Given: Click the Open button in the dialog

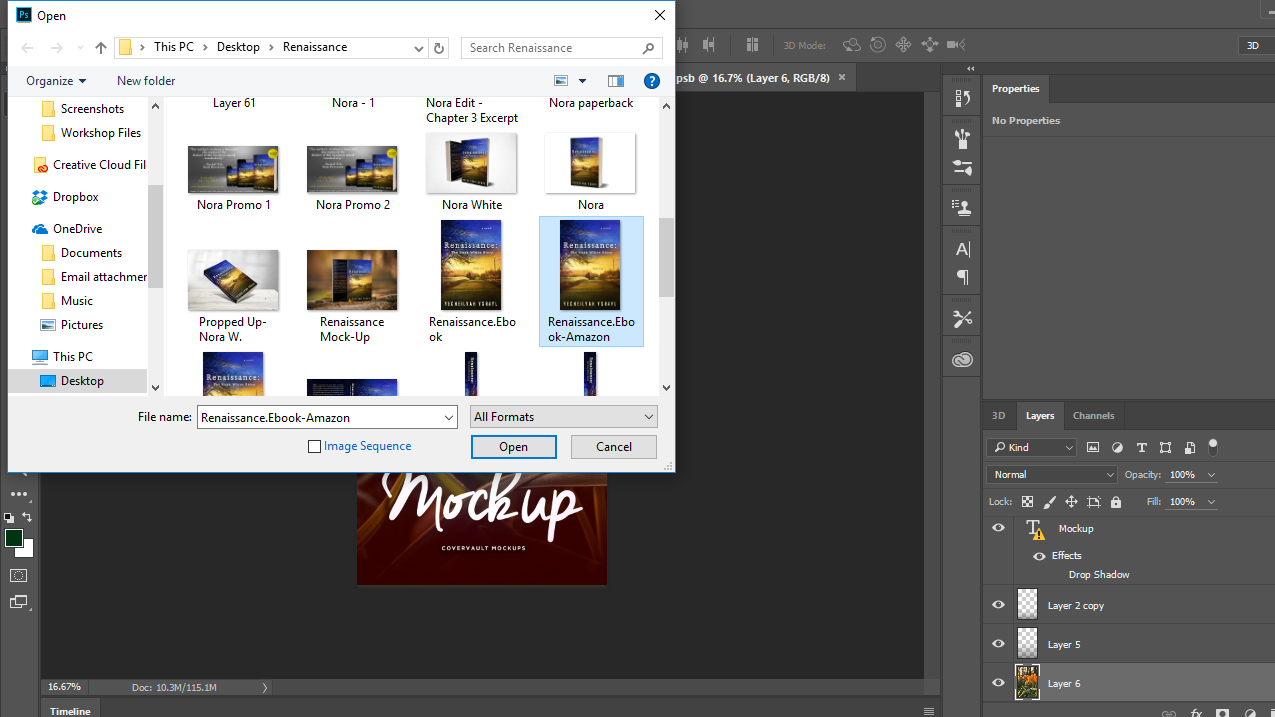Looking at the screenshot, I should tap(513, 447).
